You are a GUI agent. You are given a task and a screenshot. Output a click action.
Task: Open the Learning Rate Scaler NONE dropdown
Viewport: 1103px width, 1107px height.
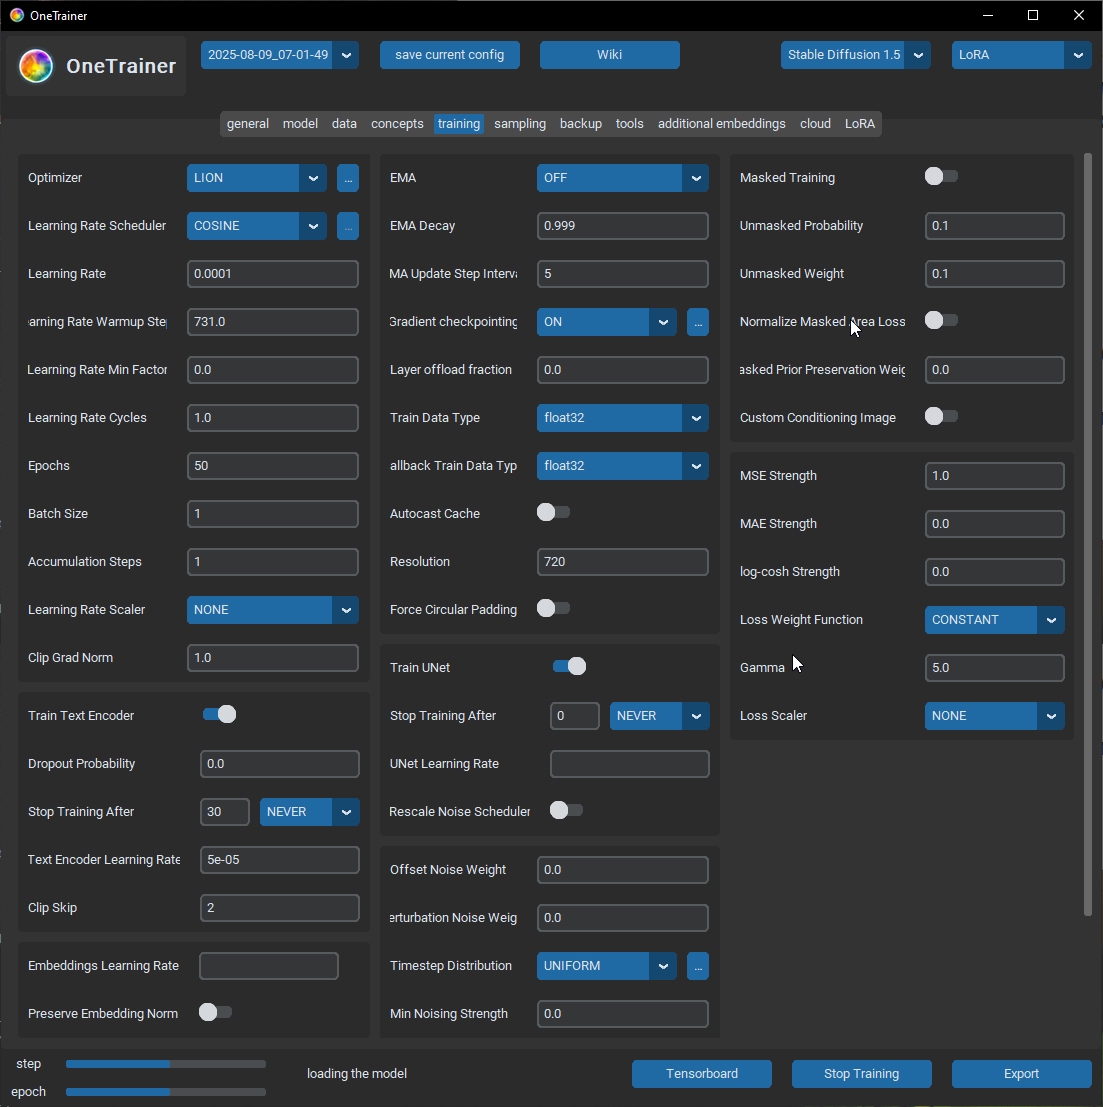273,610
